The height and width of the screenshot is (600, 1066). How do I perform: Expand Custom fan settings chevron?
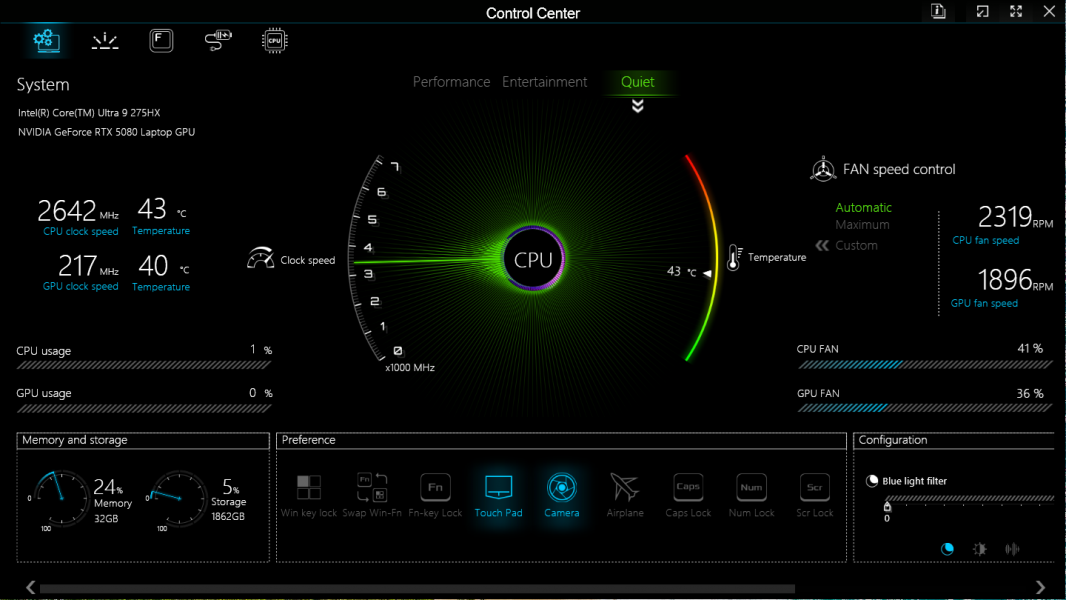point(822,245)
